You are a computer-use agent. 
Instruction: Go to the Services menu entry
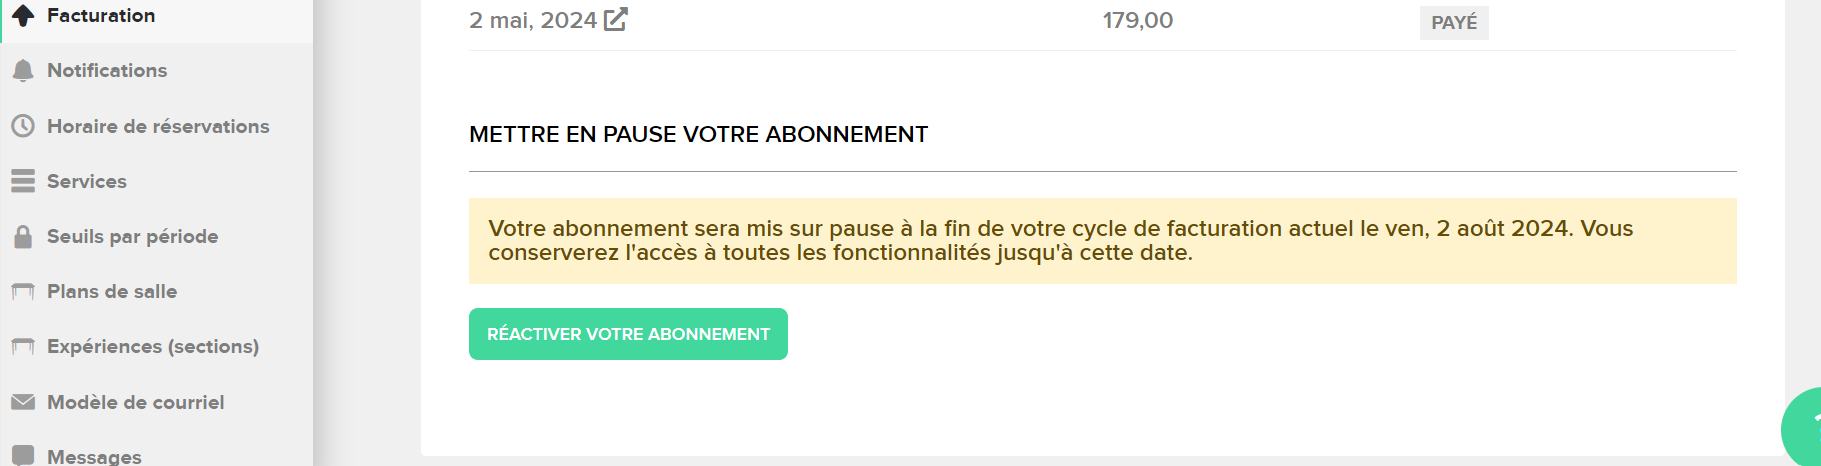click(87, 181)
